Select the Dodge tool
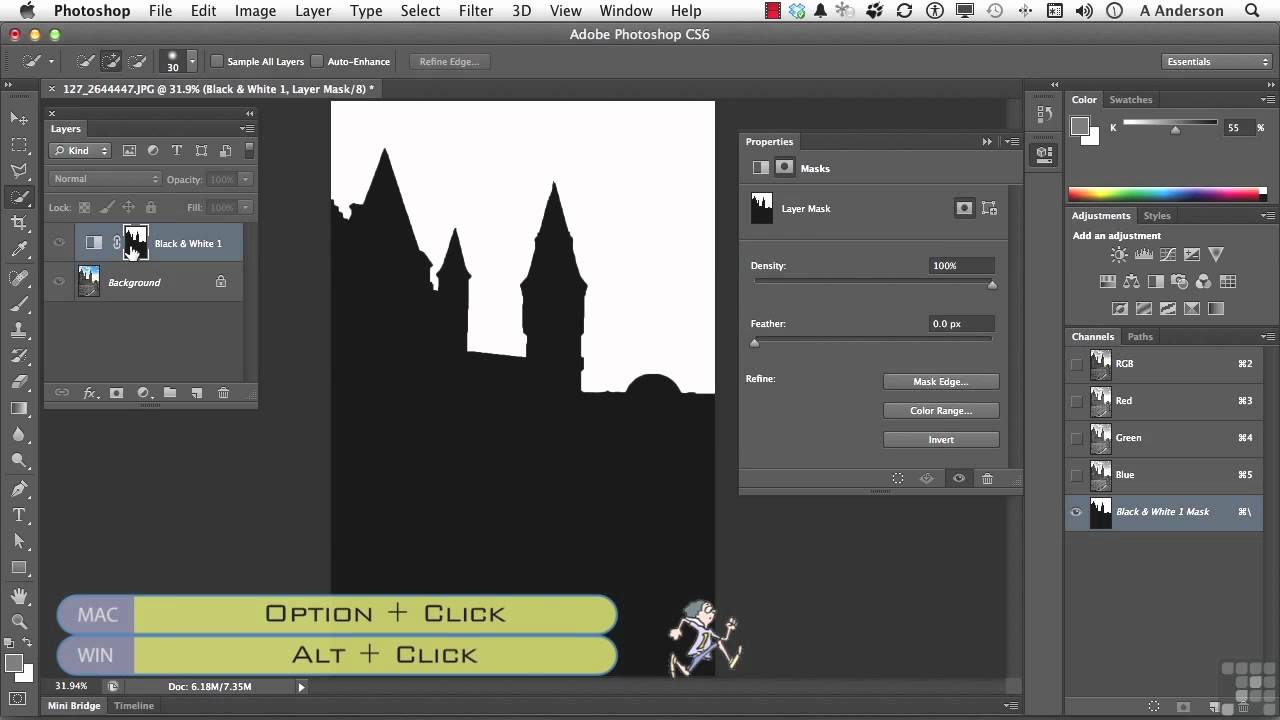The height and width of the screenshot is (720, 1280). coord(19,460)
